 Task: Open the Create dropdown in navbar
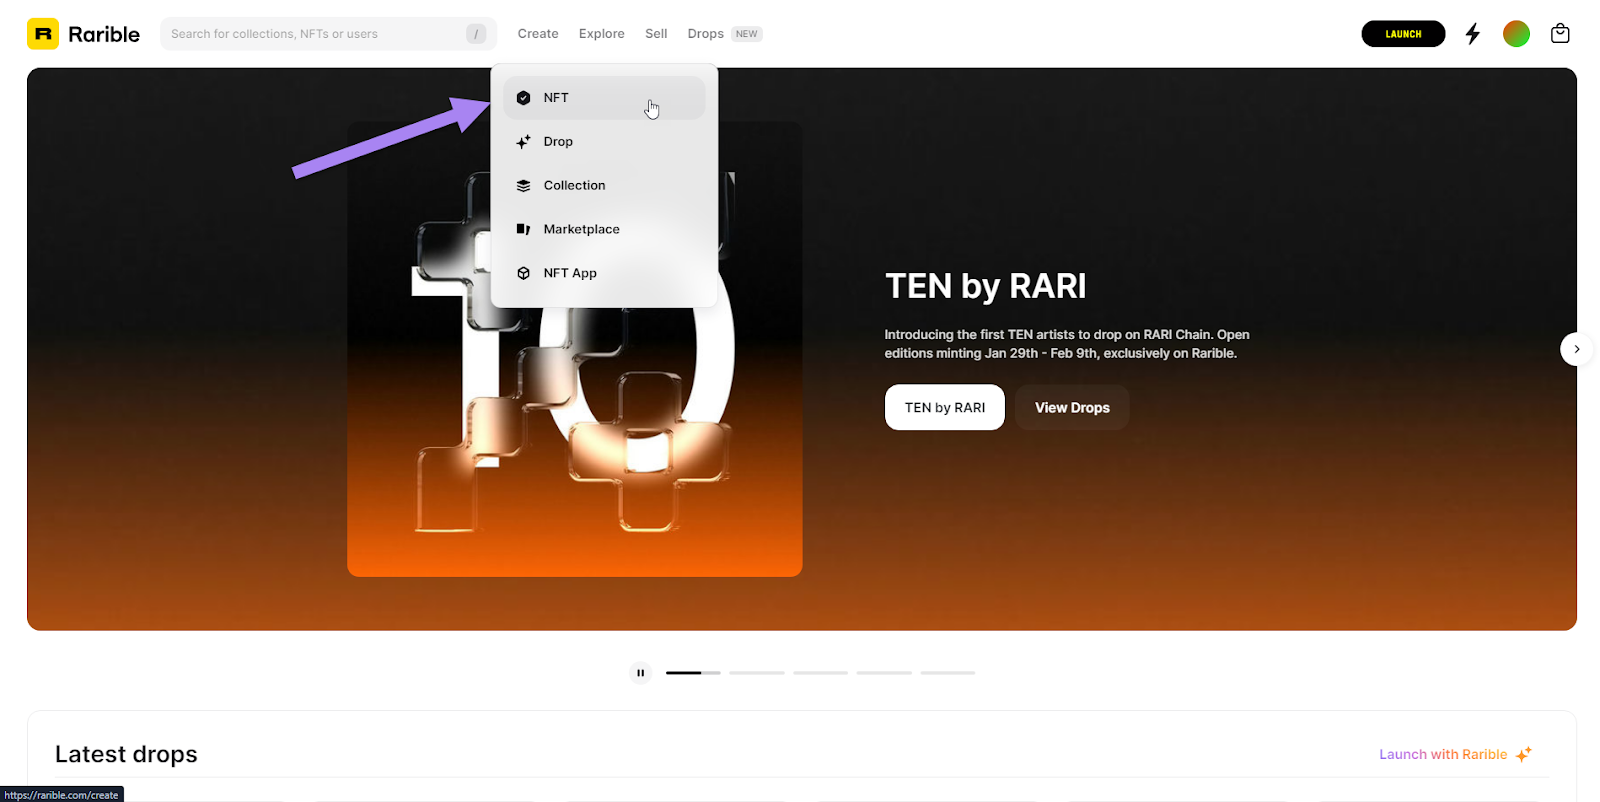538,34
